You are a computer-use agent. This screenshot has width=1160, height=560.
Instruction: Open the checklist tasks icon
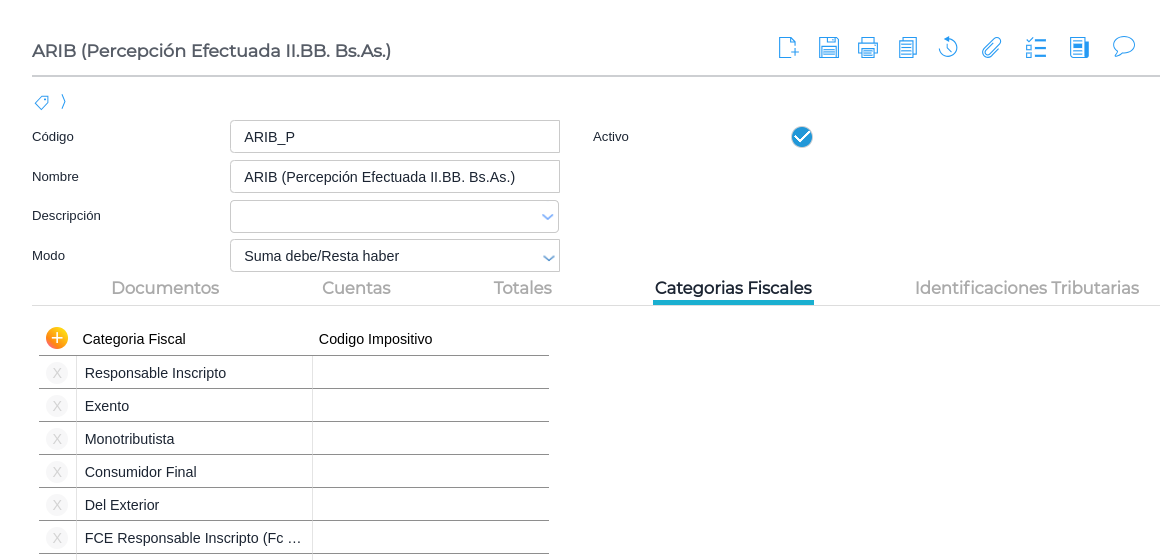pyautogui.click(x=1036, y=47)
